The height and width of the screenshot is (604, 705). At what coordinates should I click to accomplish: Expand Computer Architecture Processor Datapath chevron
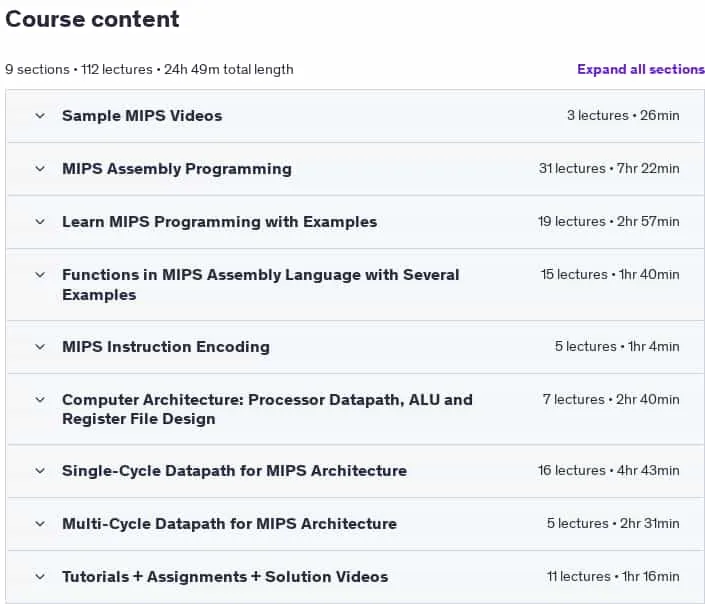40,400
